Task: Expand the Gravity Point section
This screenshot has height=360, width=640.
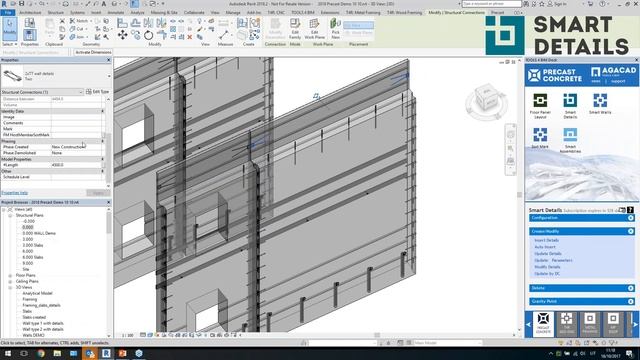Action: pos(631,301)
